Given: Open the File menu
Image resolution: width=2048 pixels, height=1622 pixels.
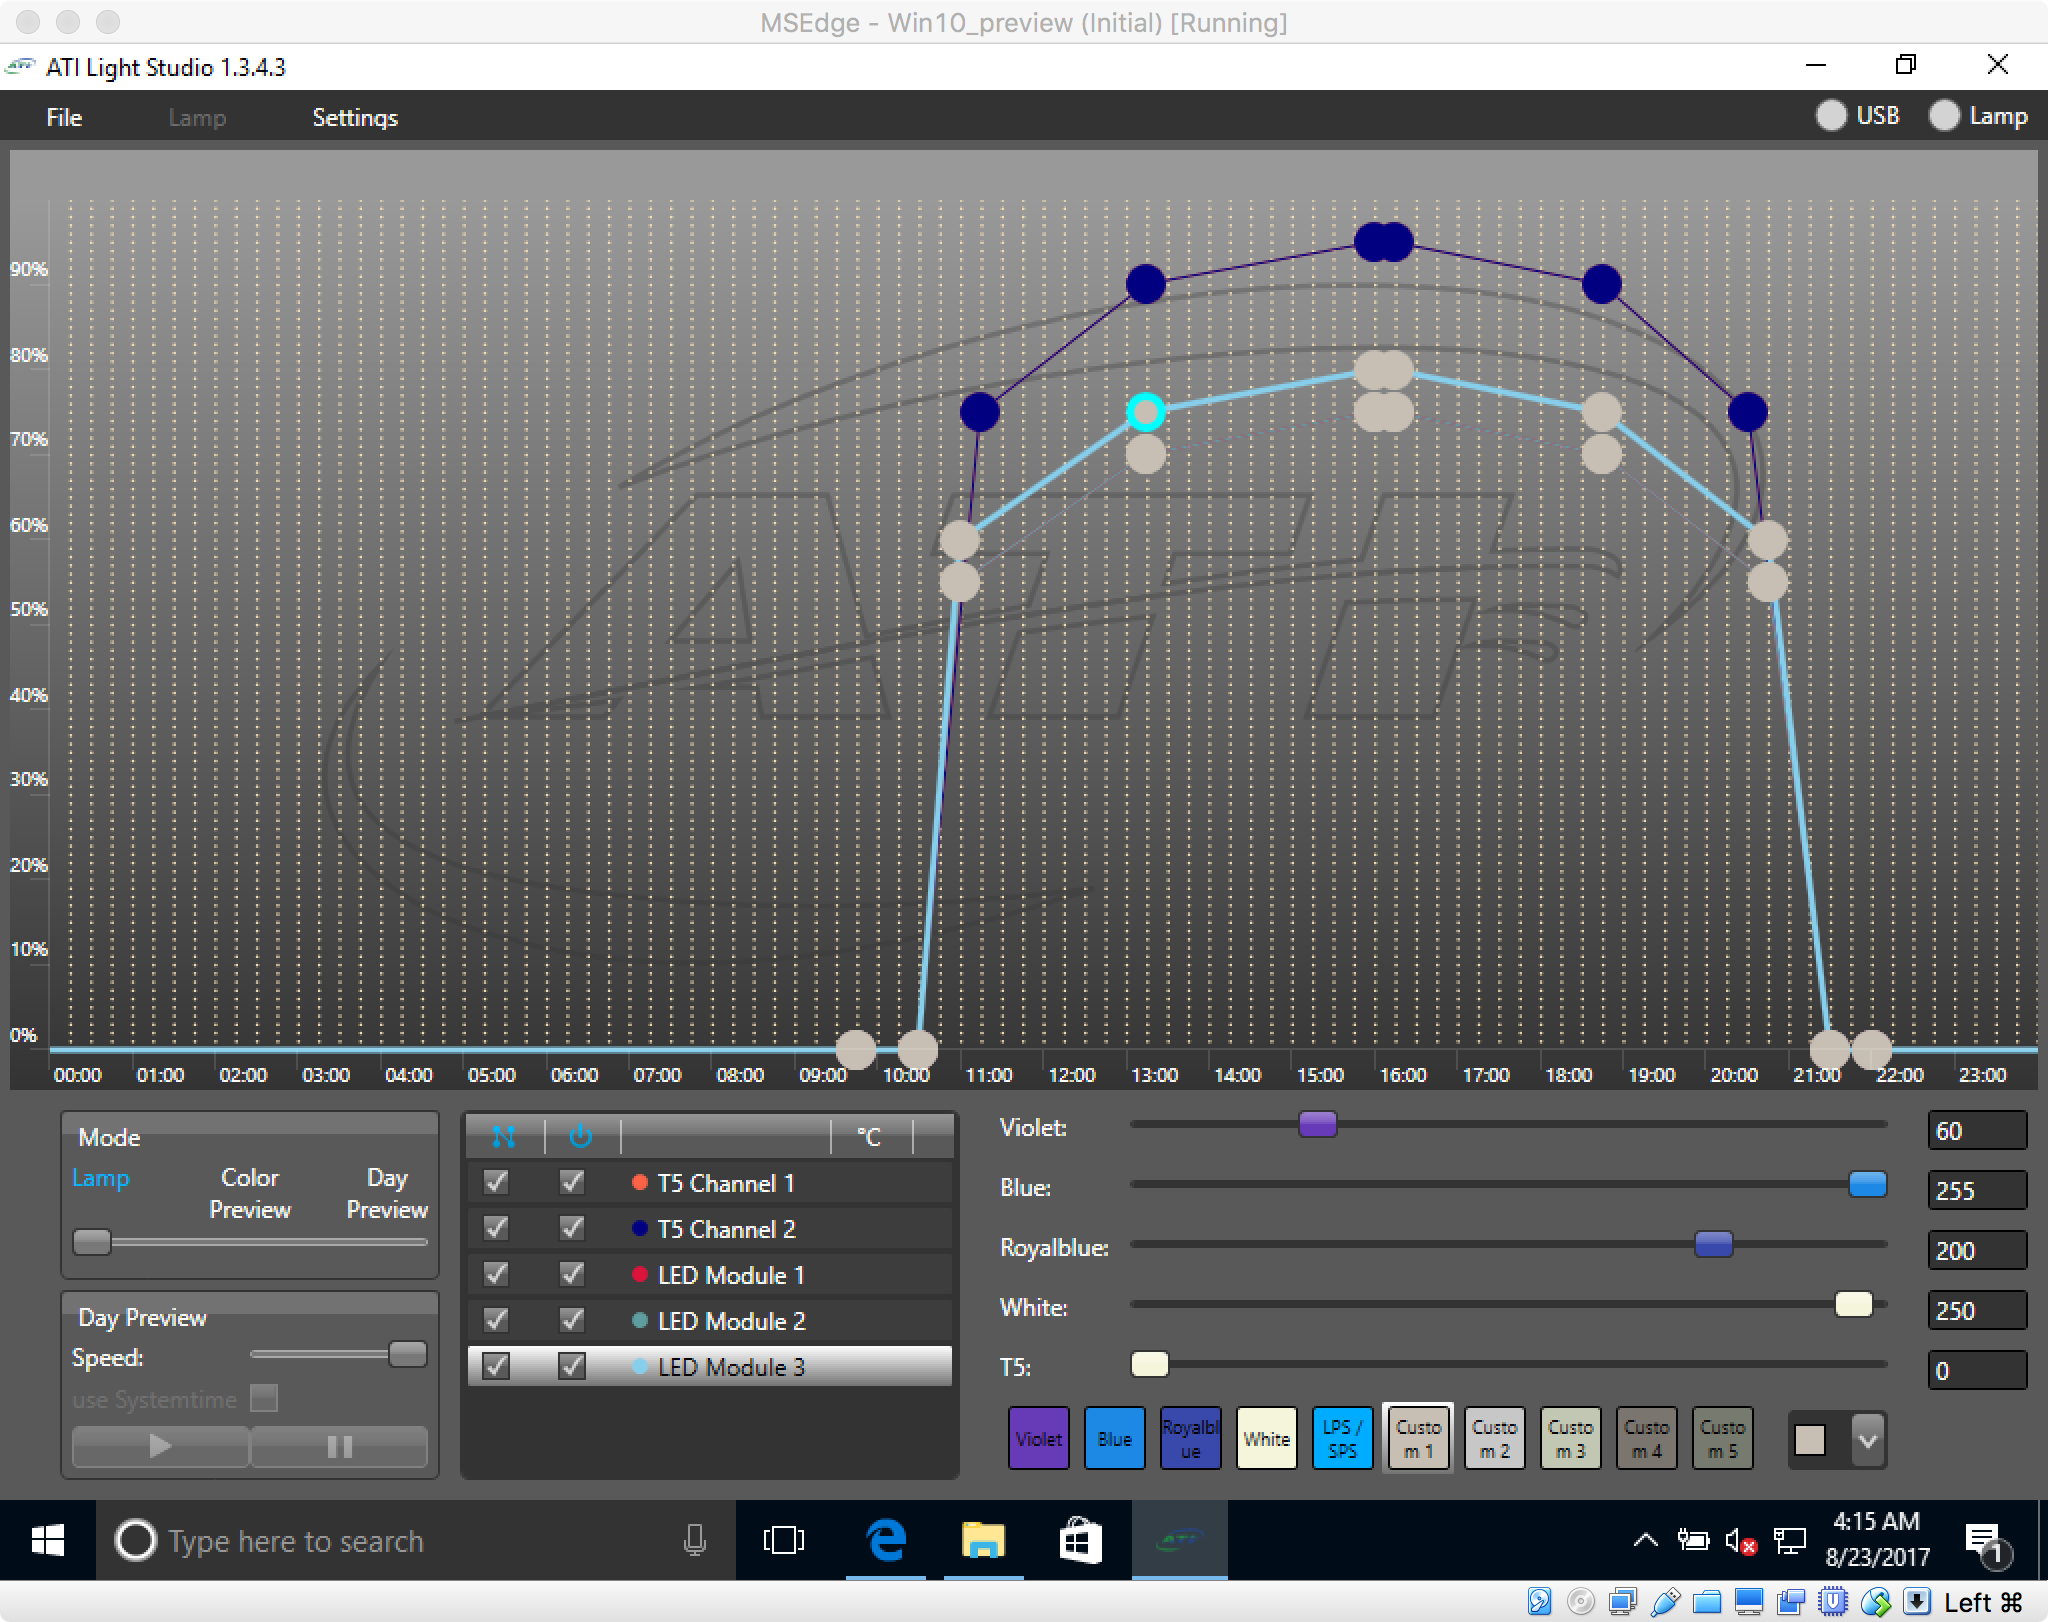Looking at the screenshot, I should (64, 117).
